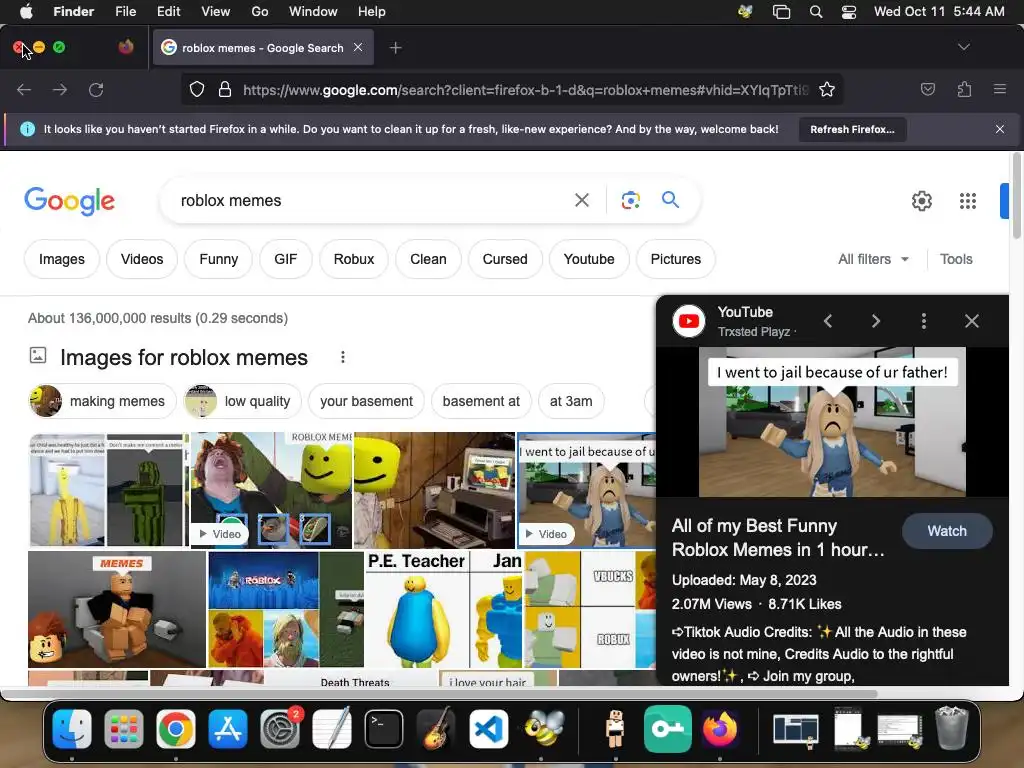The width and height of the screenshot is (1024, 768).
Task: Click the Watch button
Action: coord(947,531)
